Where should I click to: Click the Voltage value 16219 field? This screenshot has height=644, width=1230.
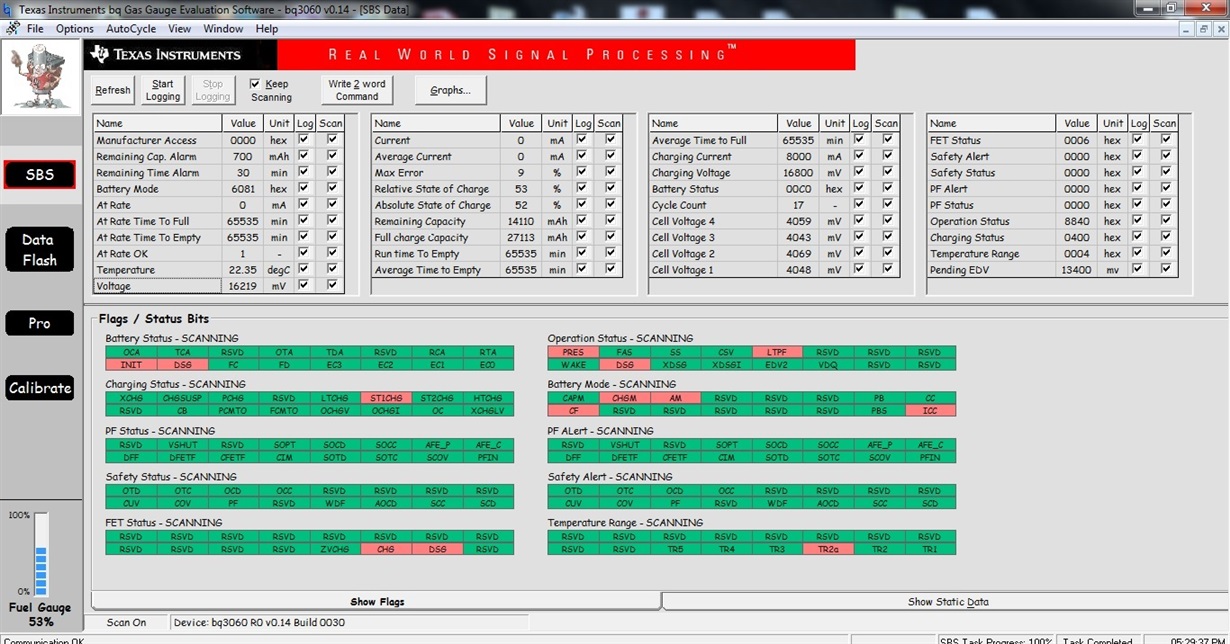(243, 285)
